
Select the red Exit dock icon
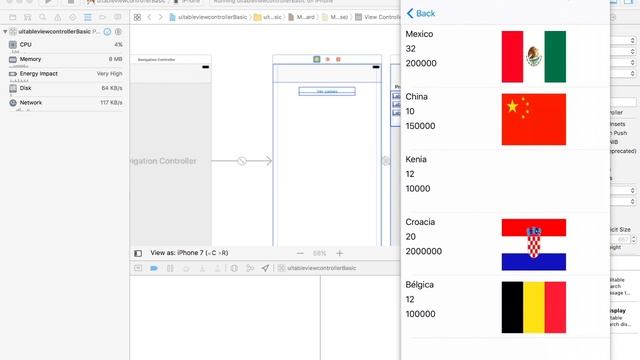[338, 59]
